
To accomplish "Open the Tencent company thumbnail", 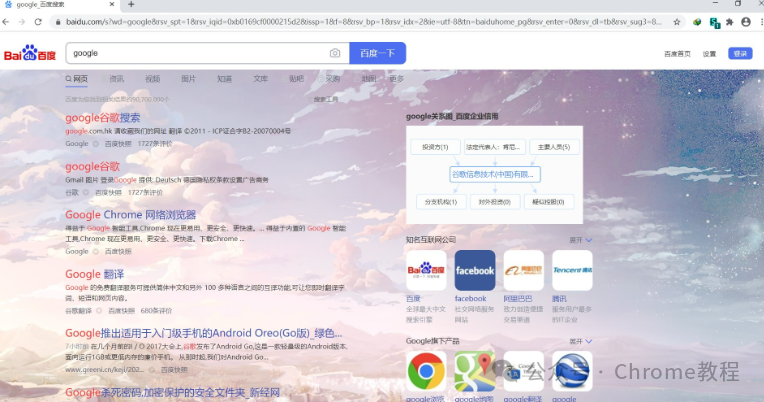I will tap(572, 270).
